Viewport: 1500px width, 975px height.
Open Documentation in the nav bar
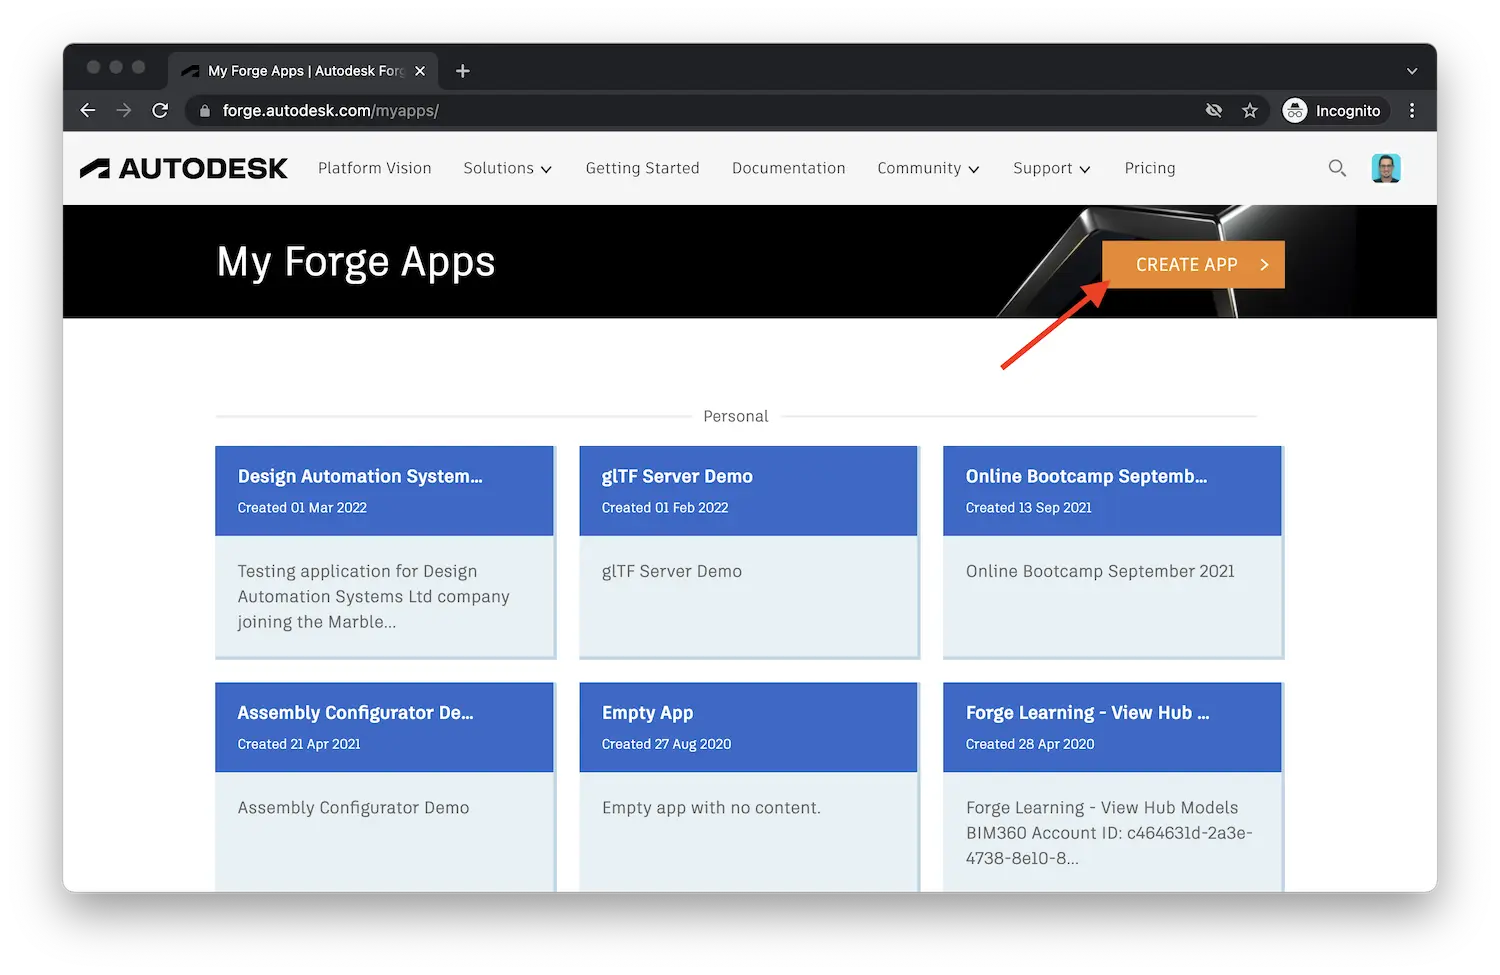(x=789, y=168)
